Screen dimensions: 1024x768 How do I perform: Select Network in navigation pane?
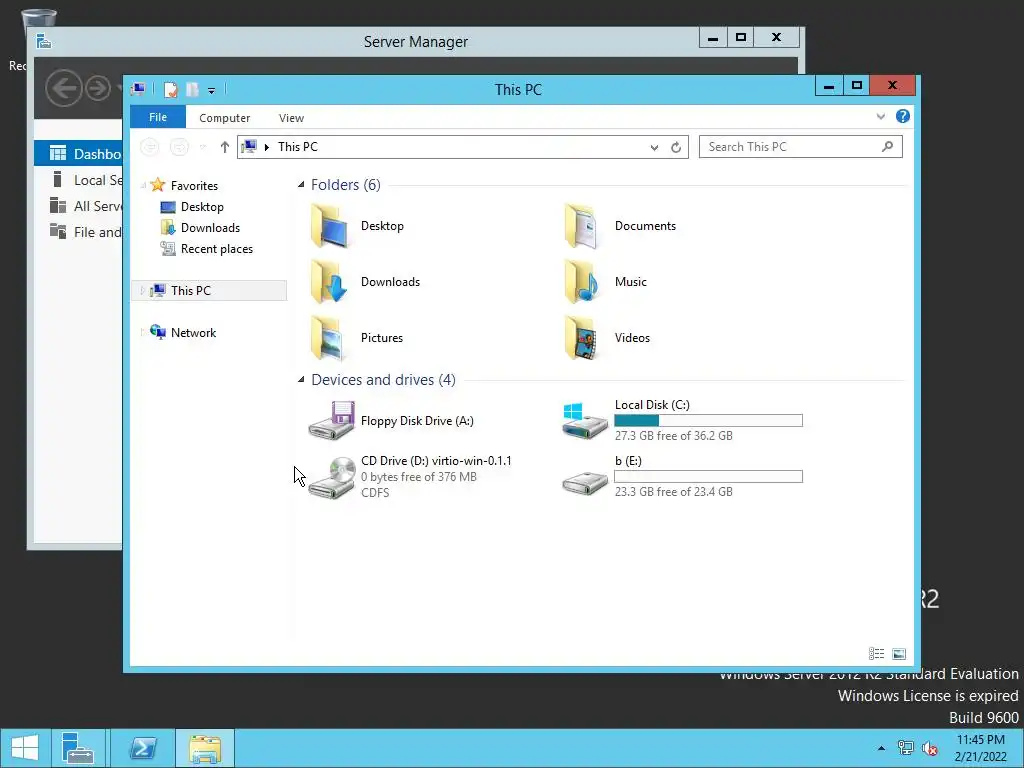[x=184, y=332]
